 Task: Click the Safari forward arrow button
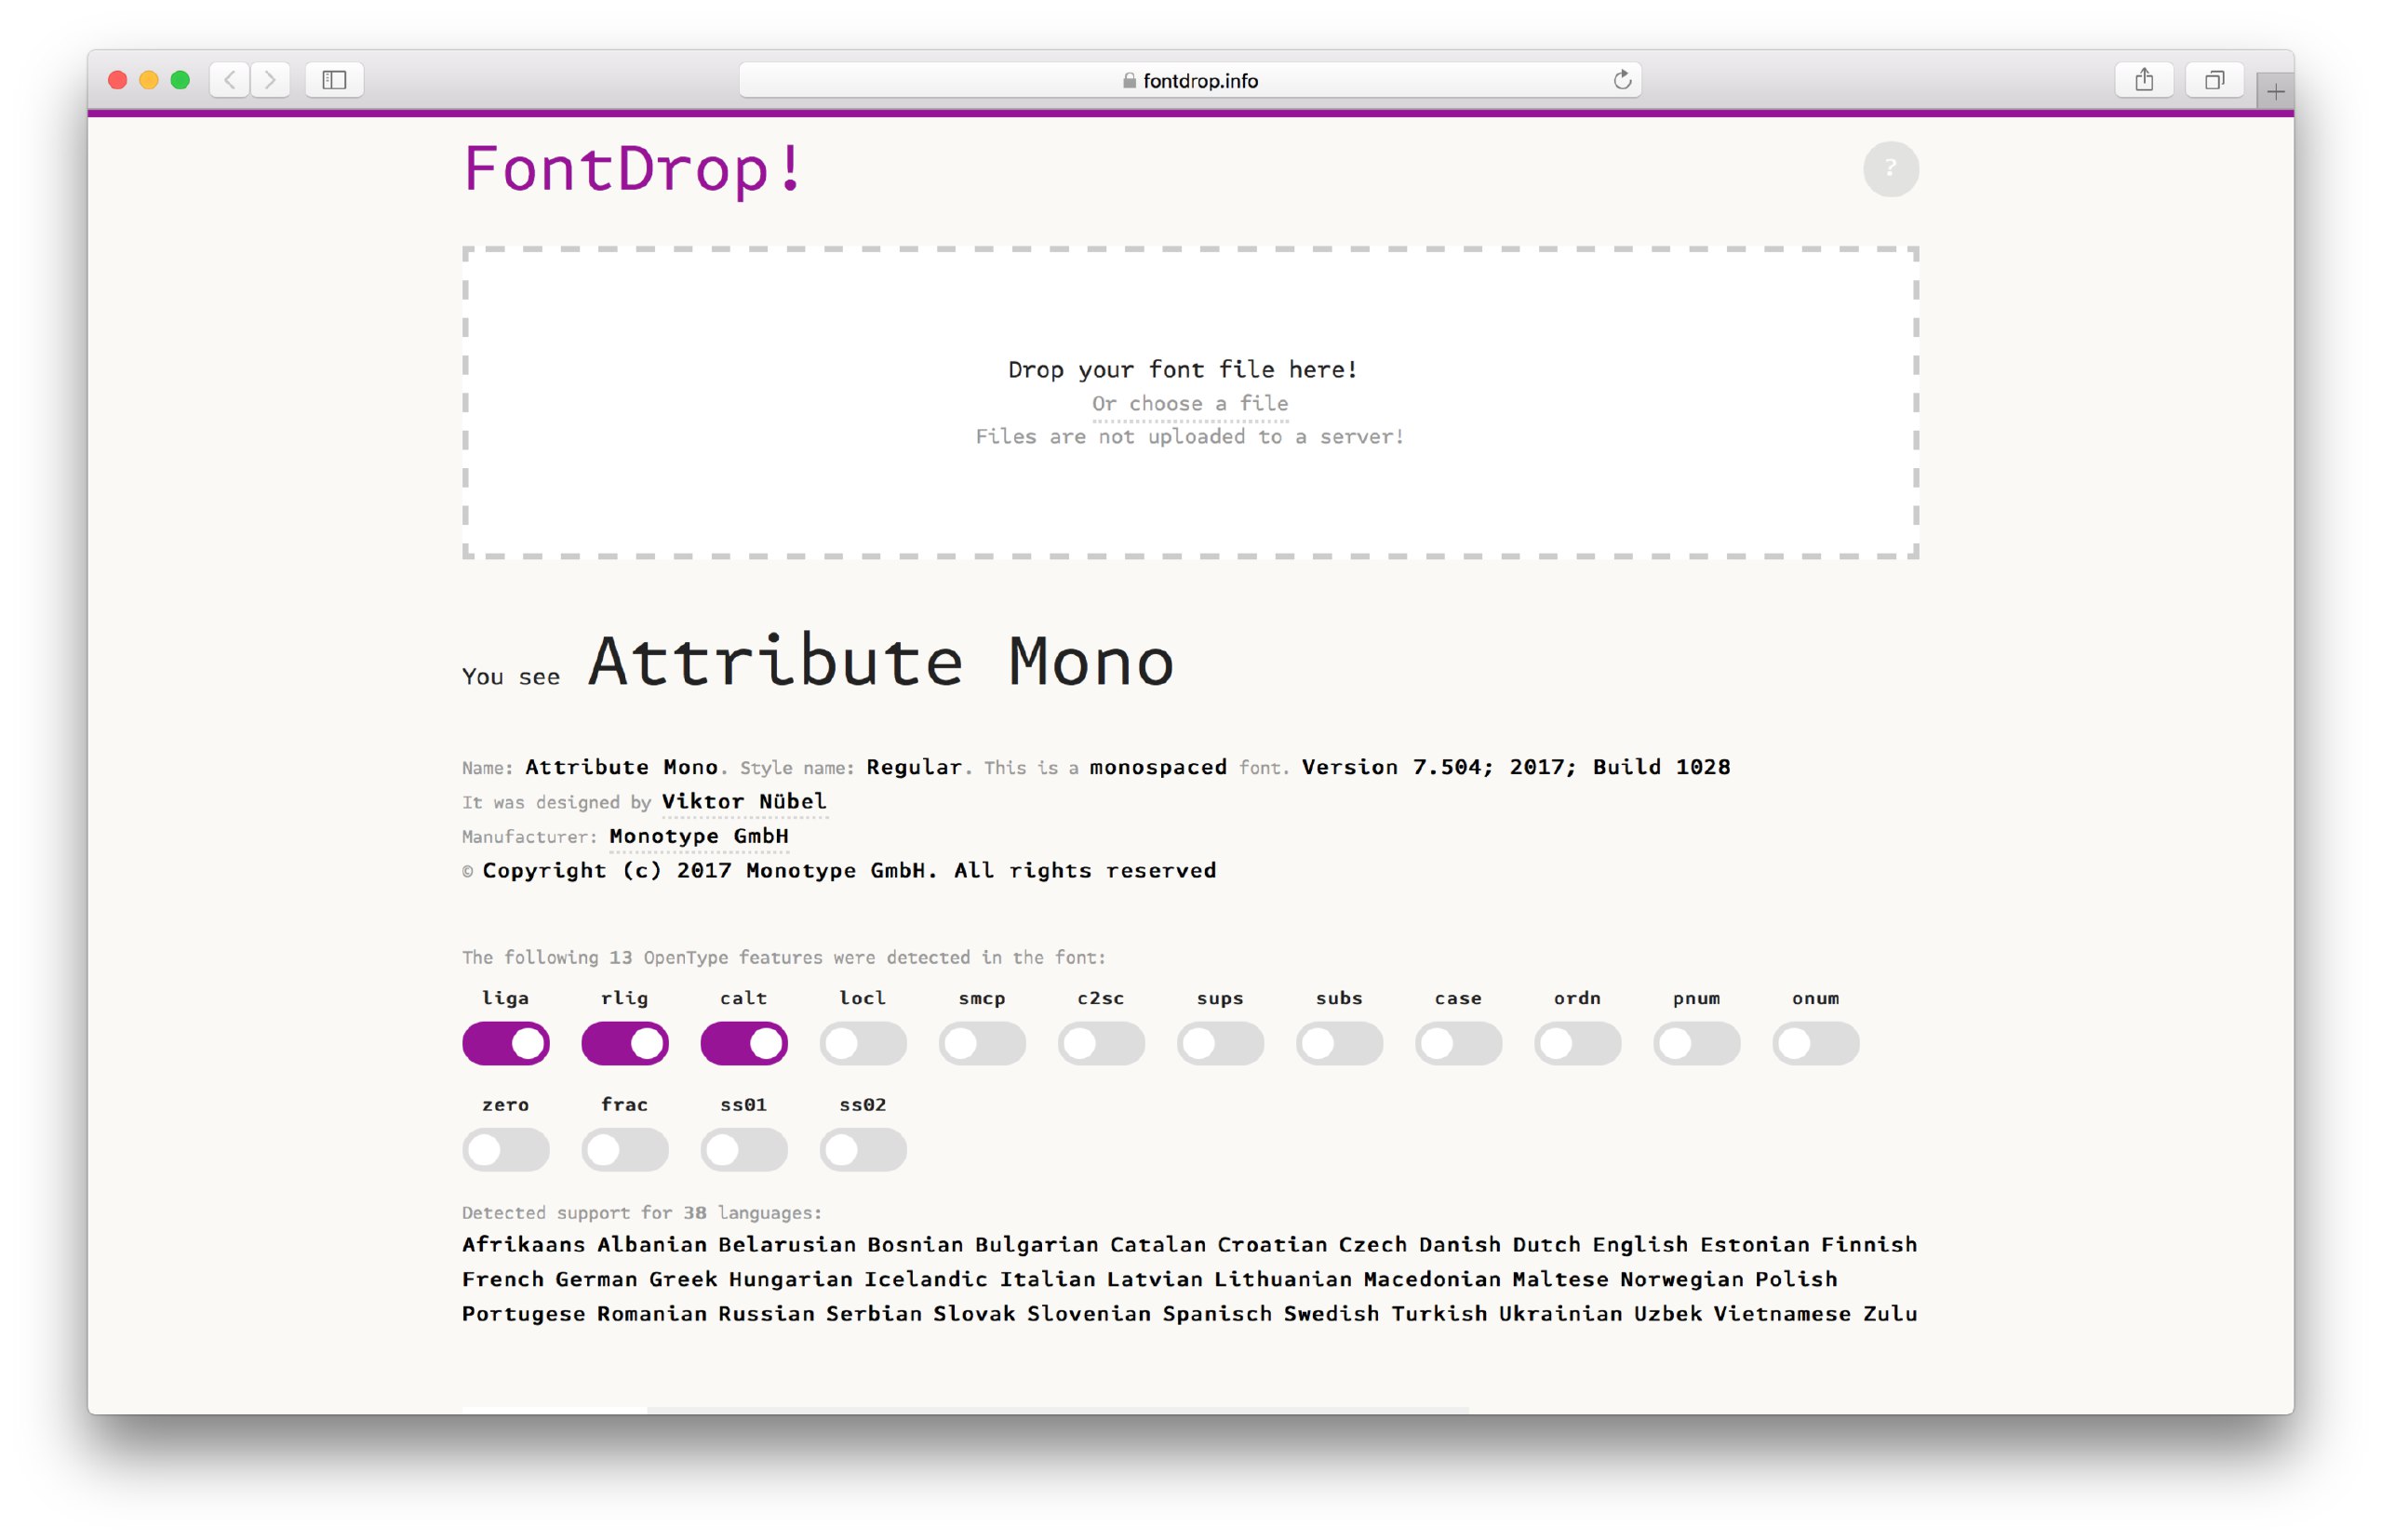(270, 80)
